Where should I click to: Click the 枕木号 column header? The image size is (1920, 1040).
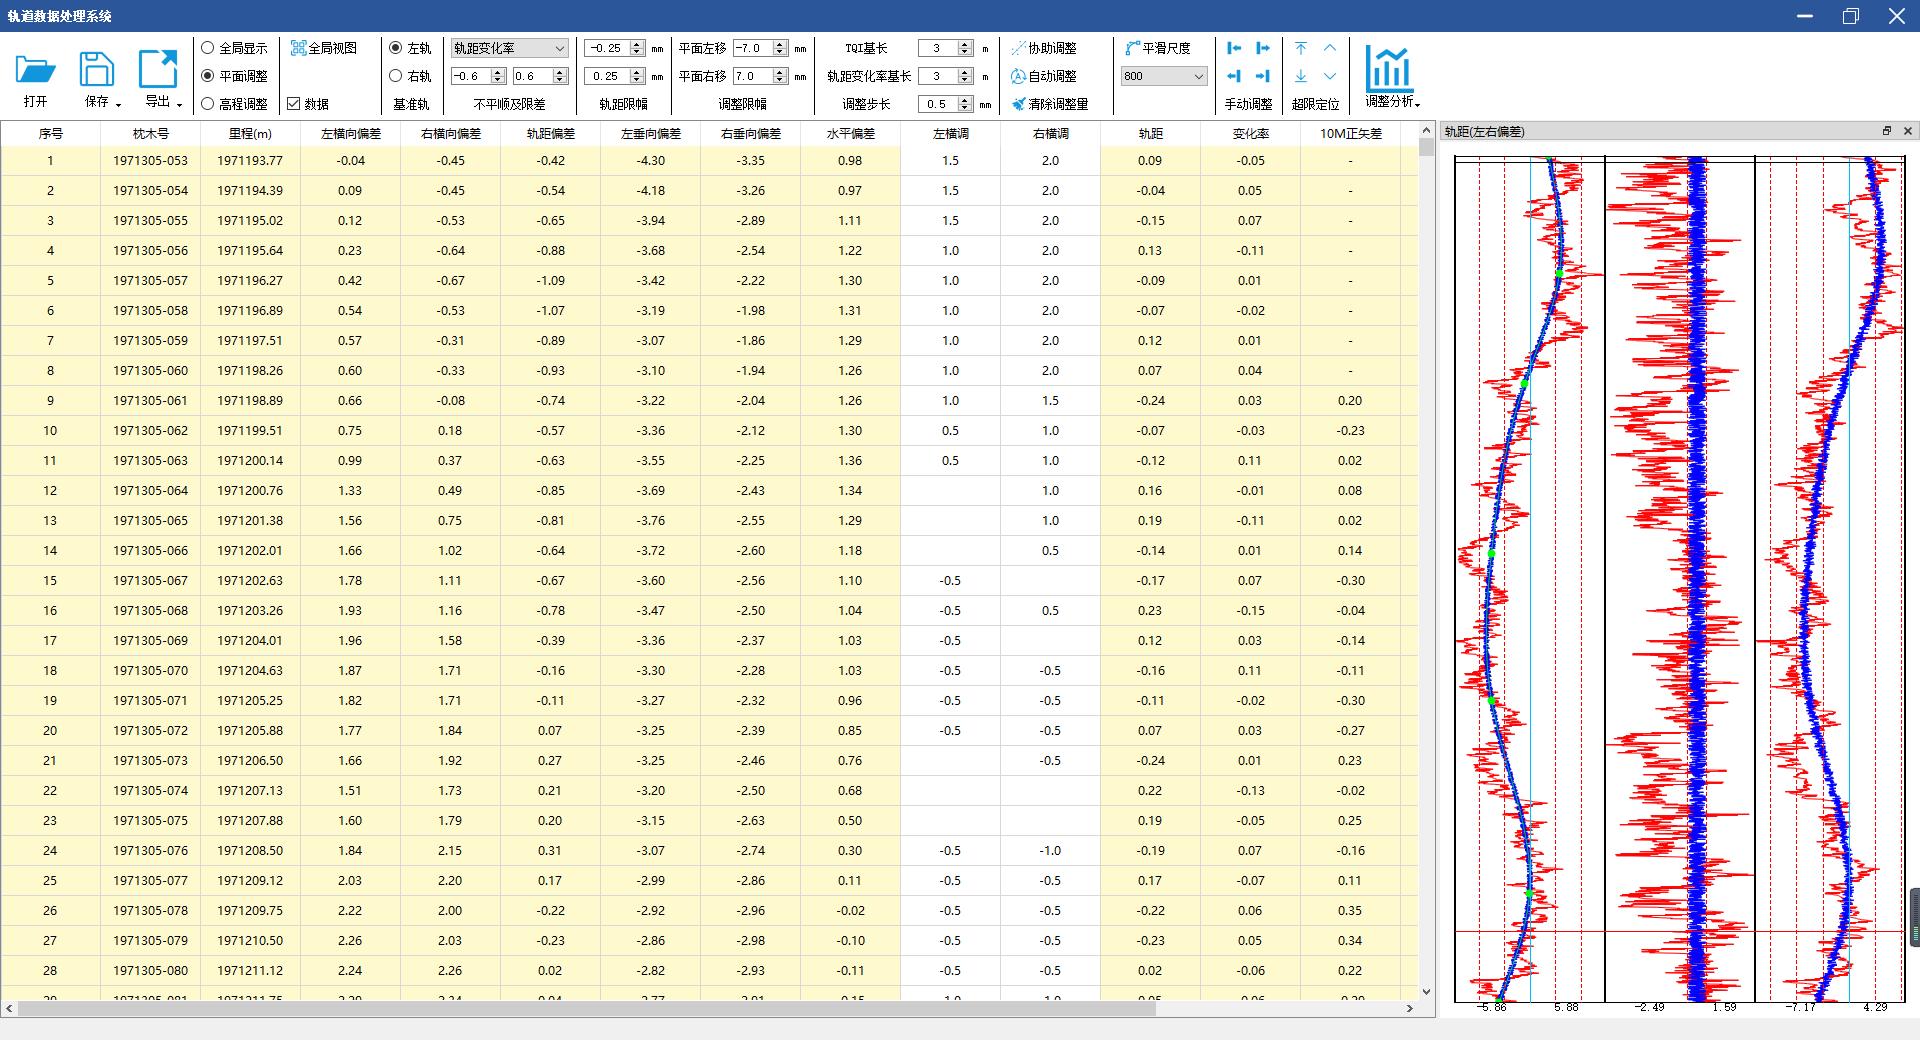(x=150, y=133)
